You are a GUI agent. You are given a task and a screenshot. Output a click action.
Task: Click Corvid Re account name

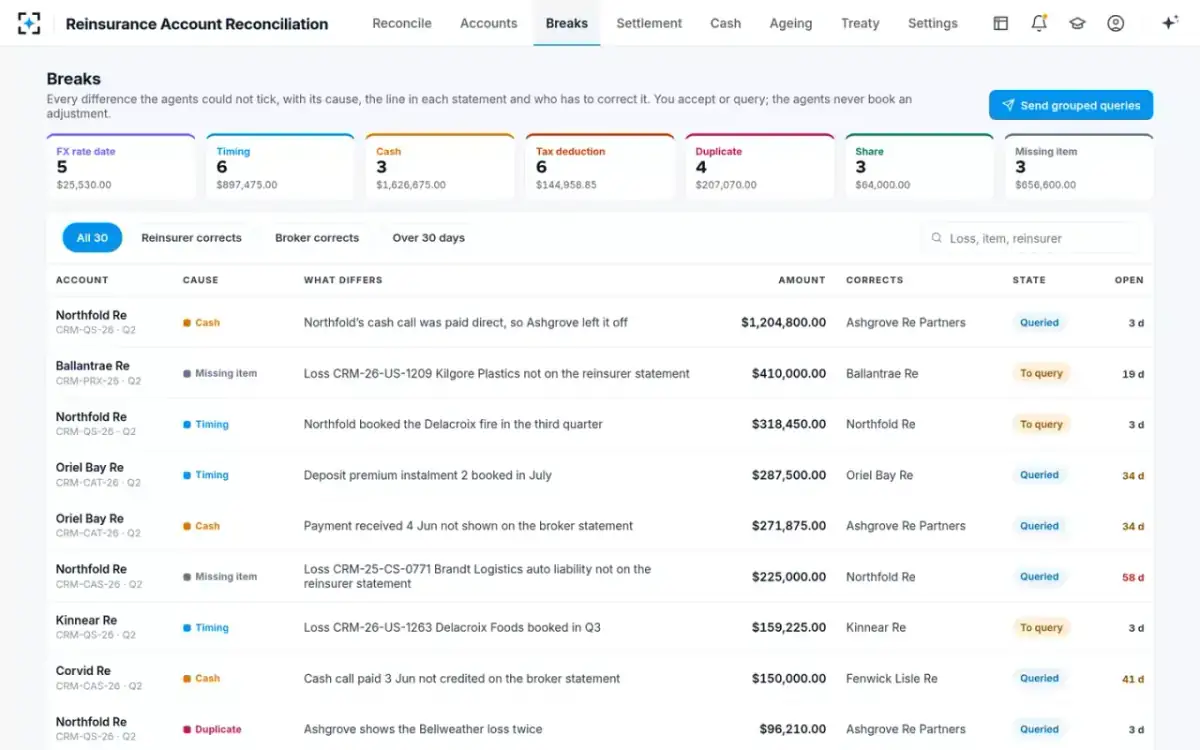click(83, 671)
